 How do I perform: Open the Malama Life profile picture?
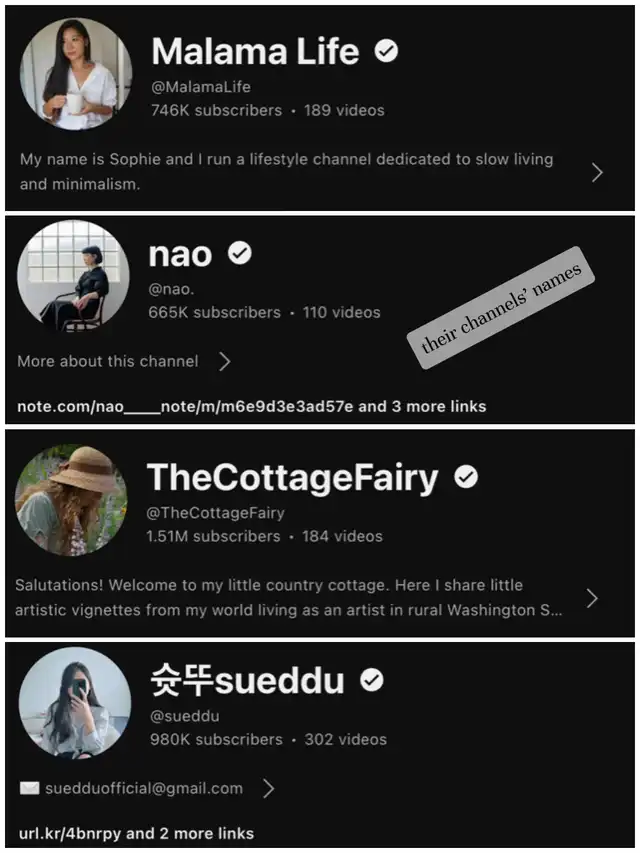coord(76,73)
